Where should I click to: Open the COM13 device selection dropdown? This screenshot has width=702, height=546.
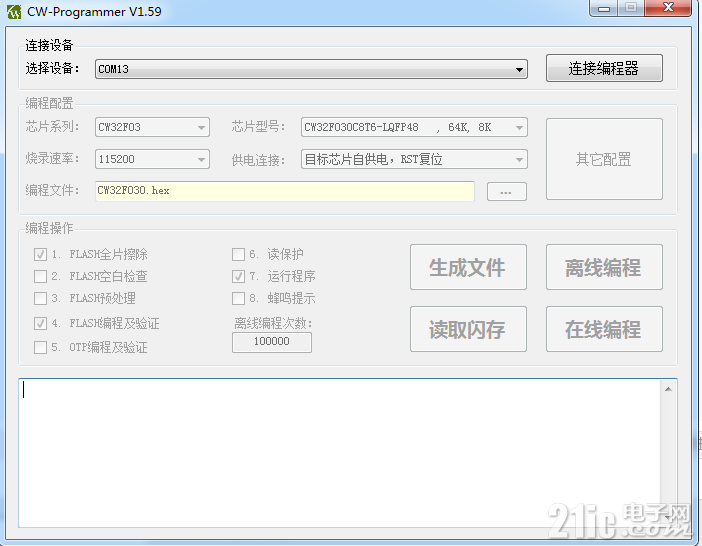pos(311,69)
